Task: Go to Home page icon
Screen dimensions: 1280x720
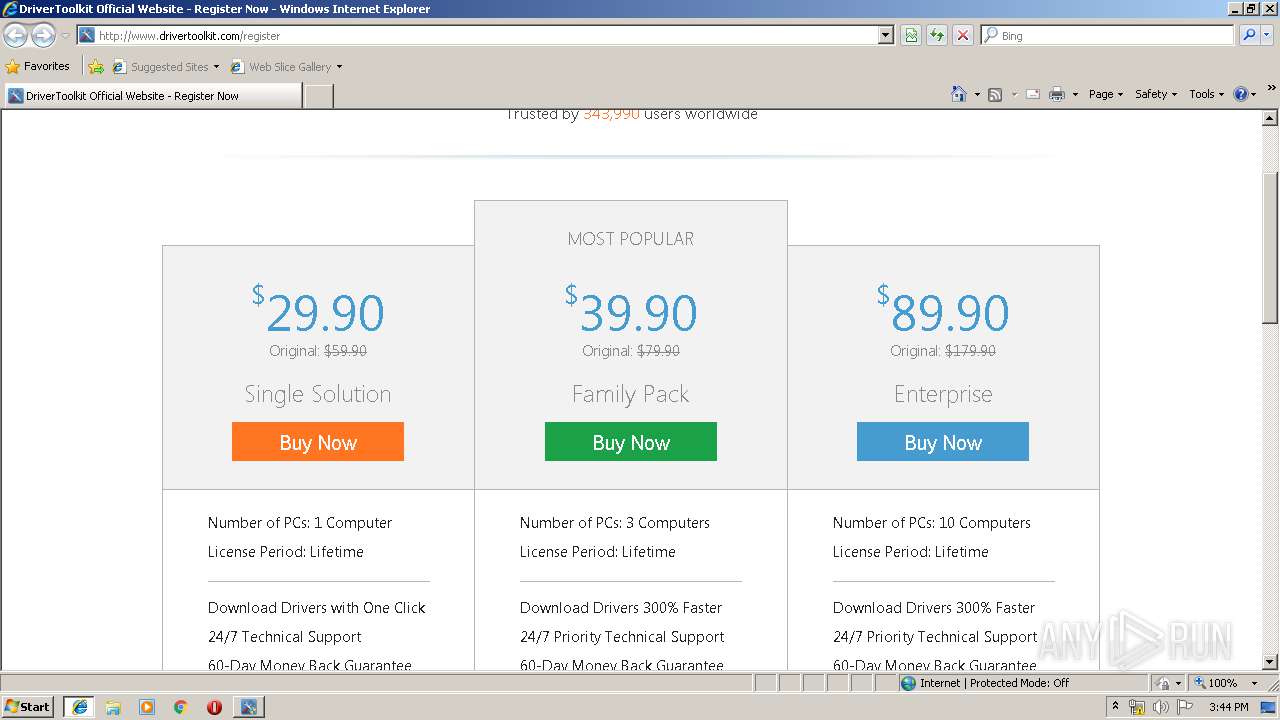Action: coord(958,94)
